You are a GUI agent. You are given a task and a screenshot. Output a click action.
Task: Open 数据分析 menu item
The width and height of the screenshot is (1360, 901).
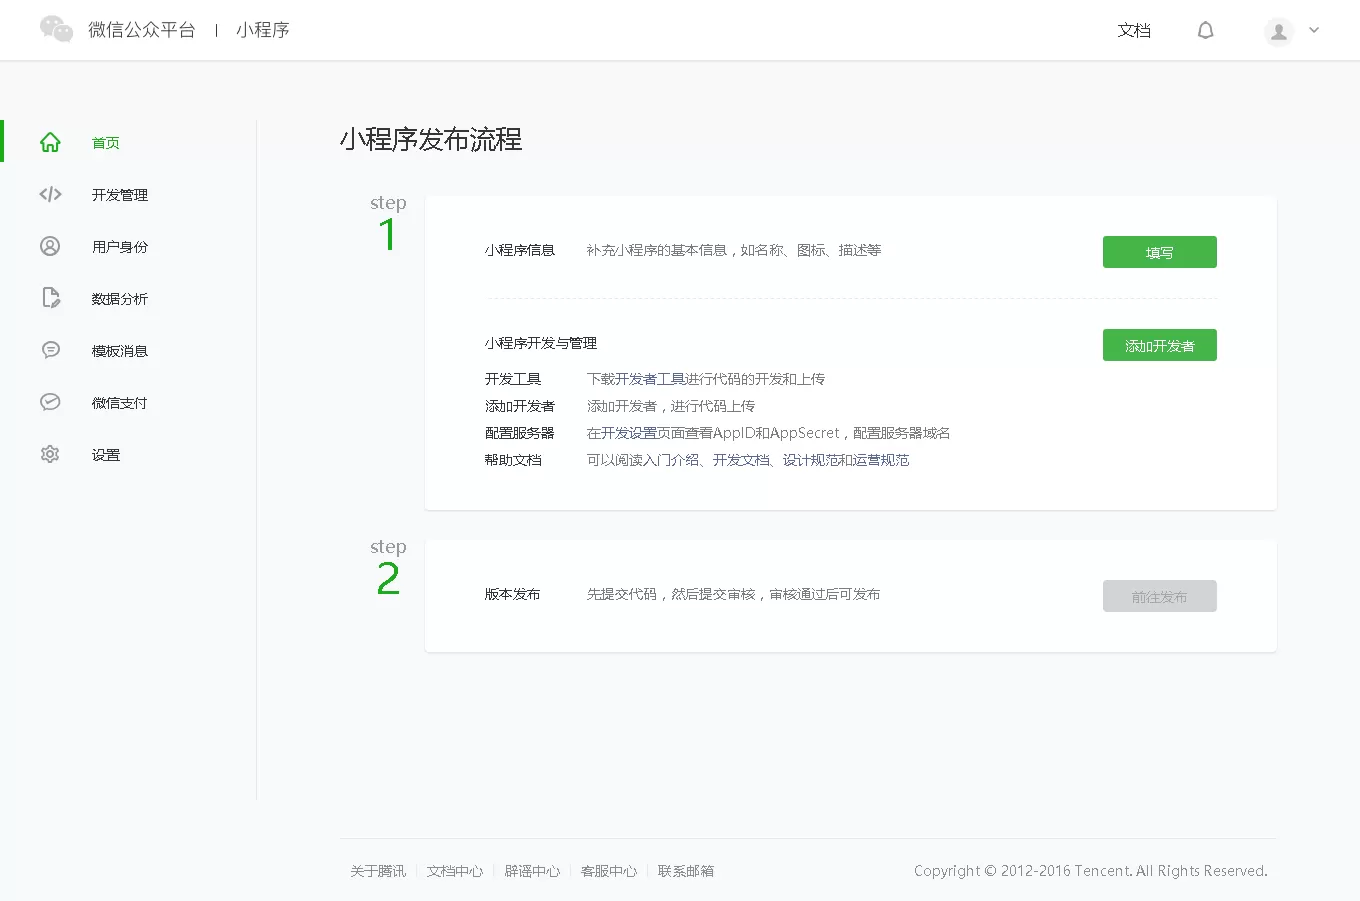pos(120,299)
